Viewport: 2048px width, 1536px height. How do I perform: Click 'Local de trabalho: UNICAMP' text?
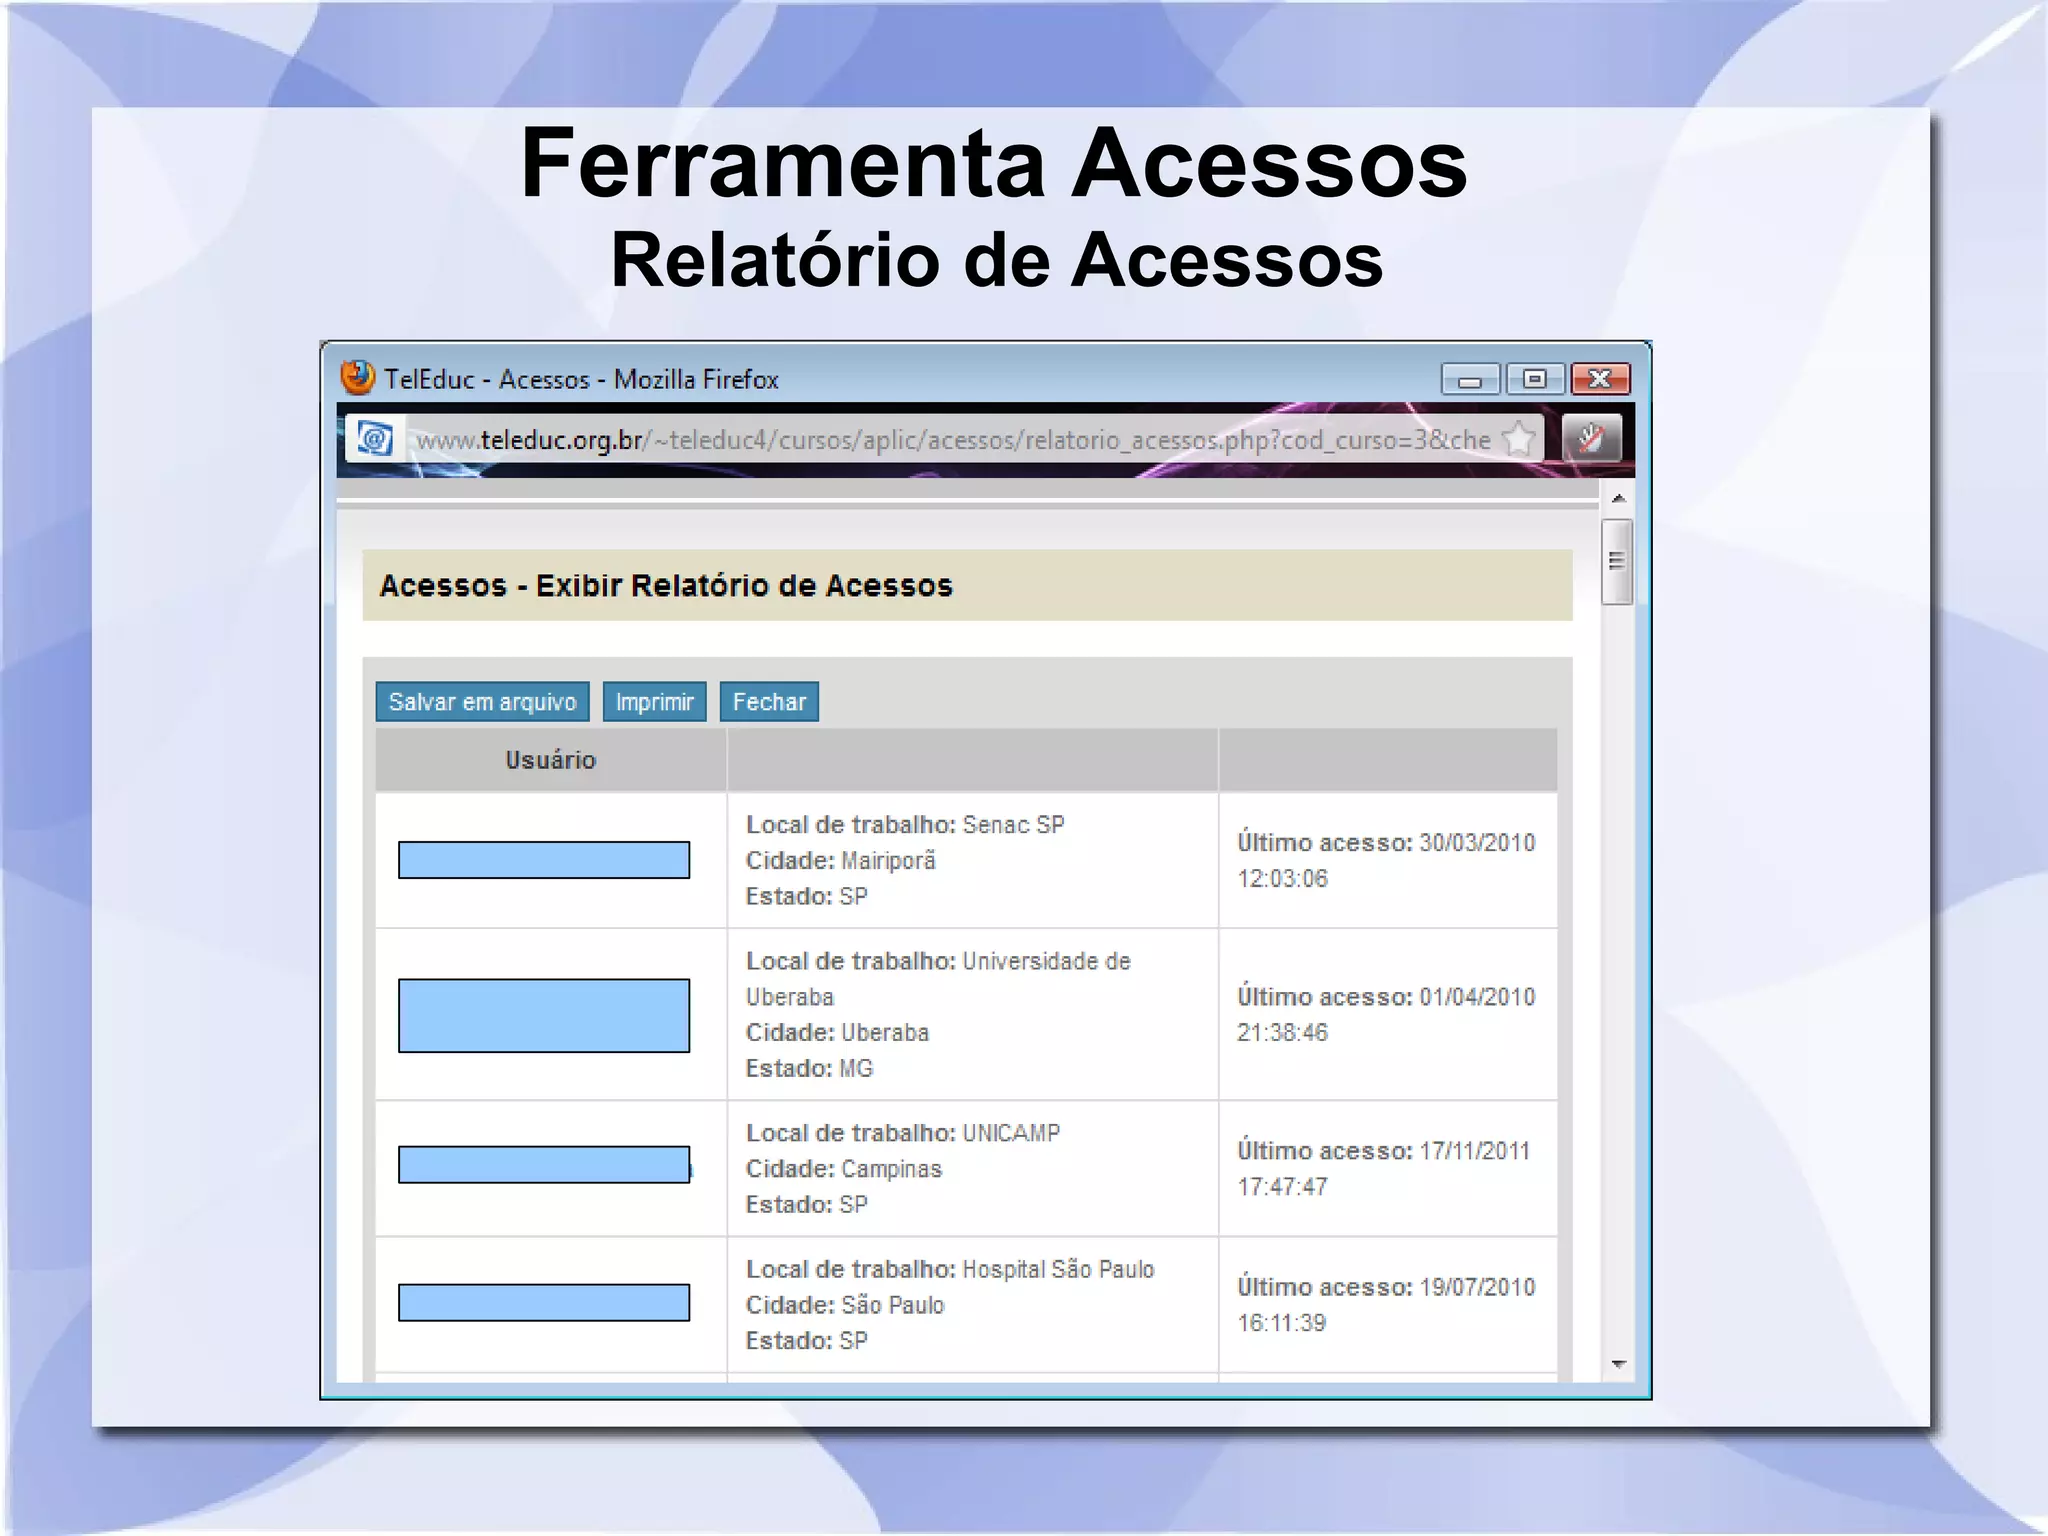click(903, 1133)
